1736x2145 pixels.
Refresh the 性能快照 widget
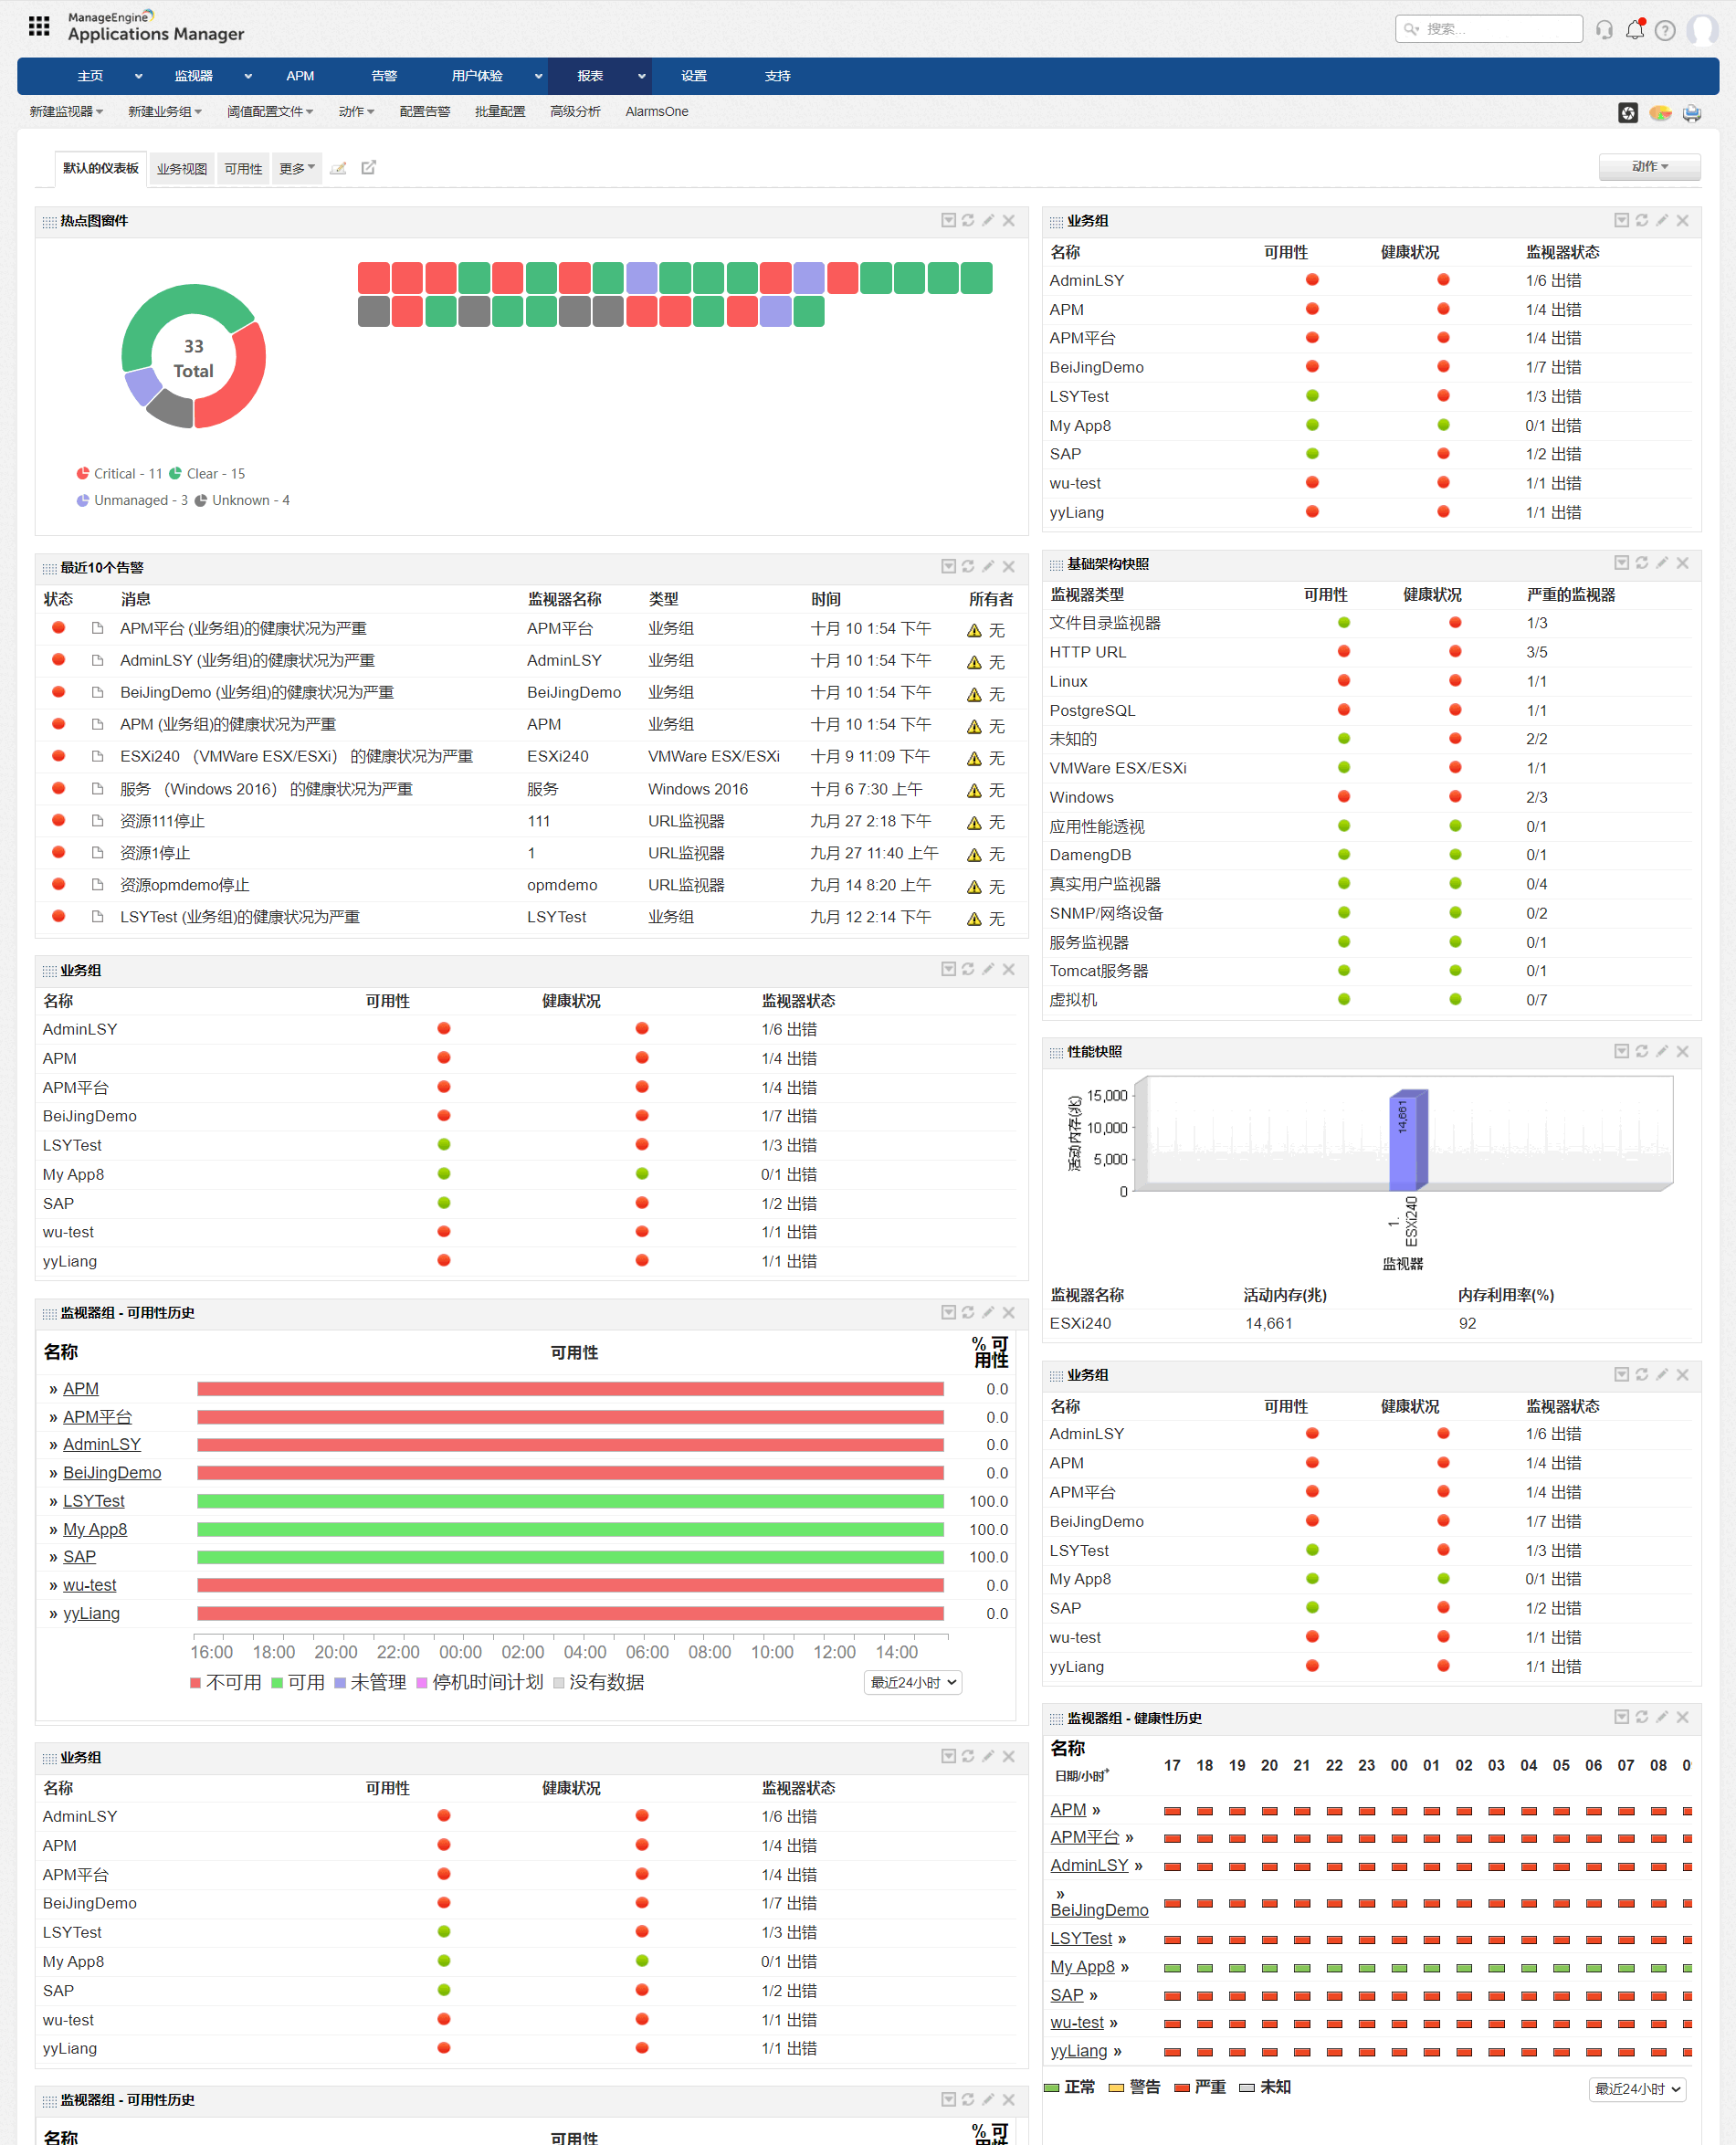(1642, 1051)
